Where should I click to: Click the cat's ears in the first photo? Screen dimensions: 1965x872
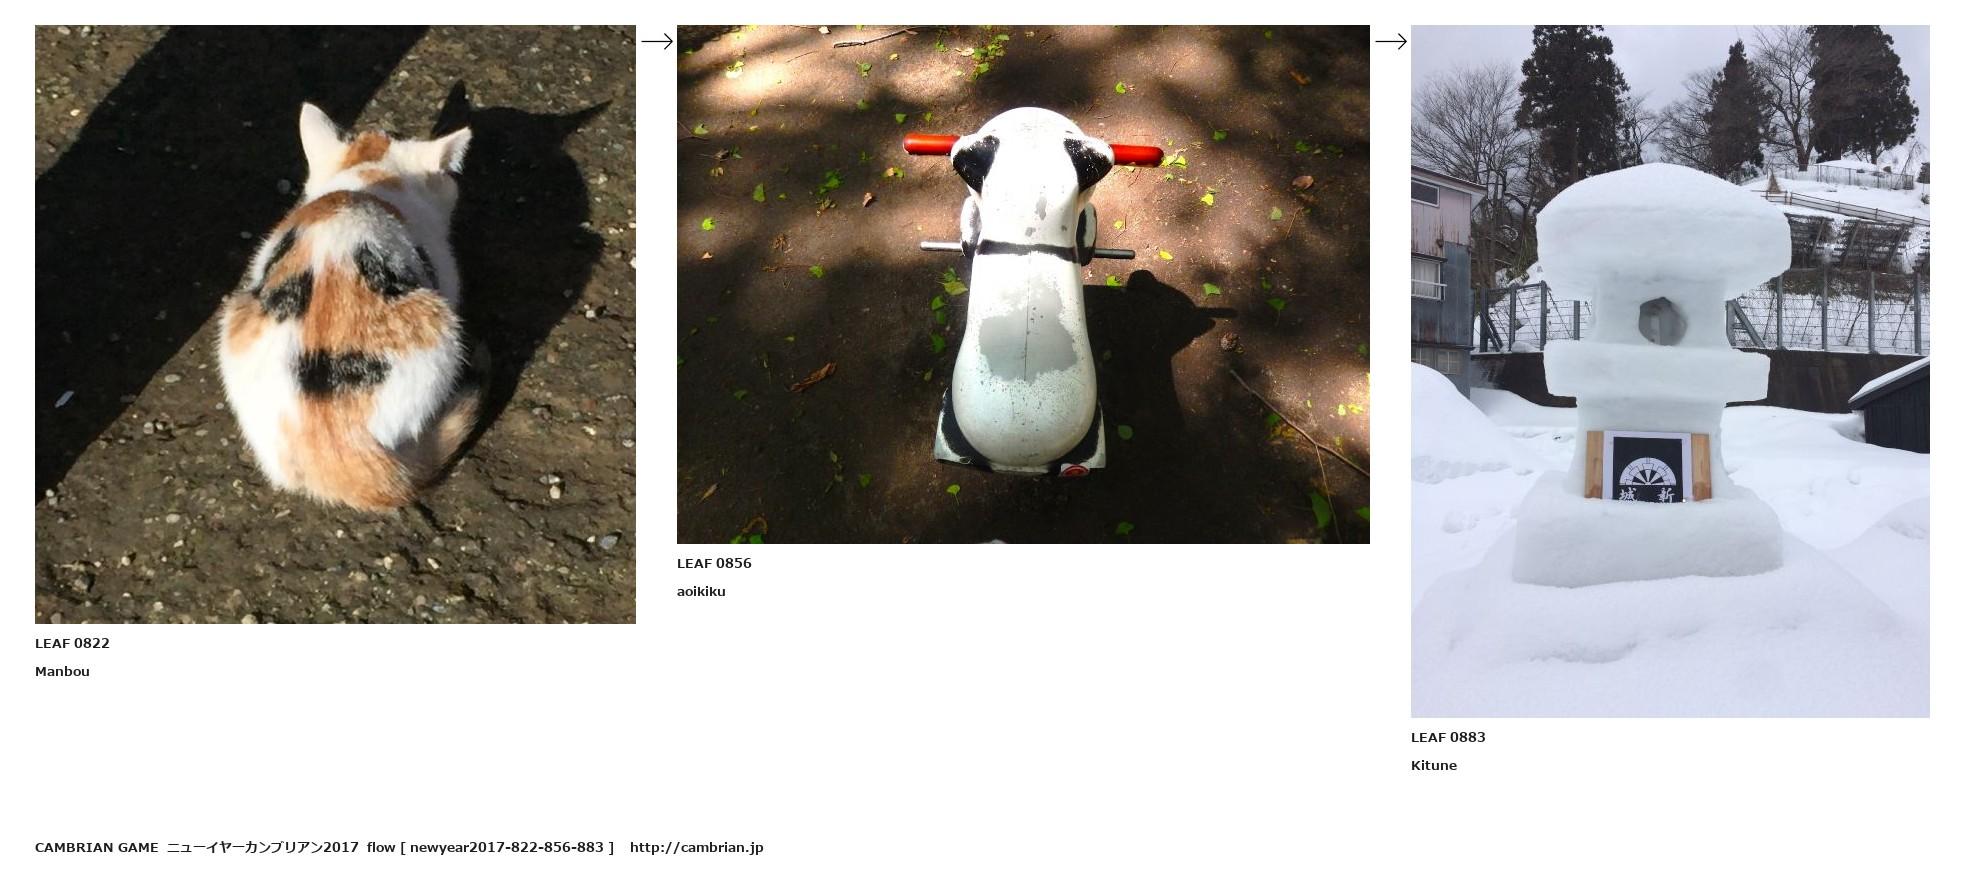tap(384, 138)
